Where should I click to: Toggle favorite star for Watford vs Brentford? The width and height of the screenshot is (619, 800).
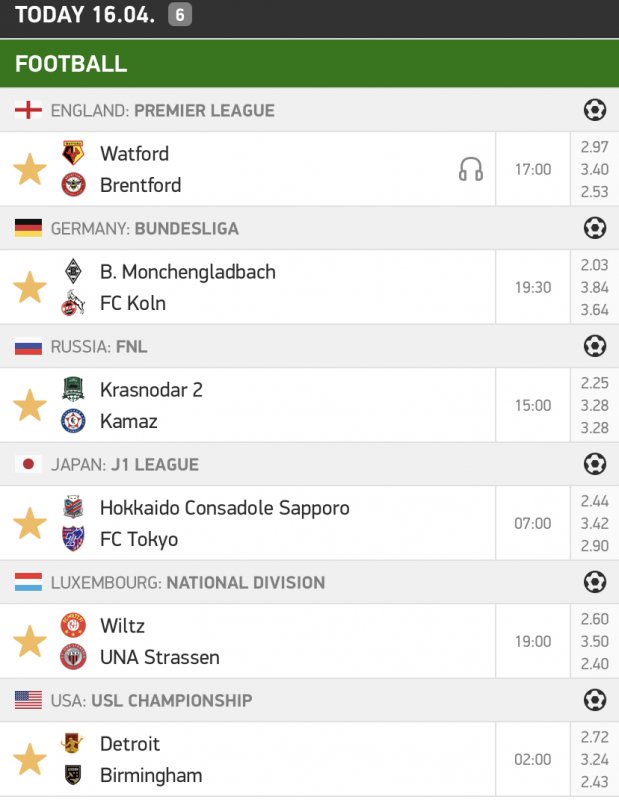point(30,169)
